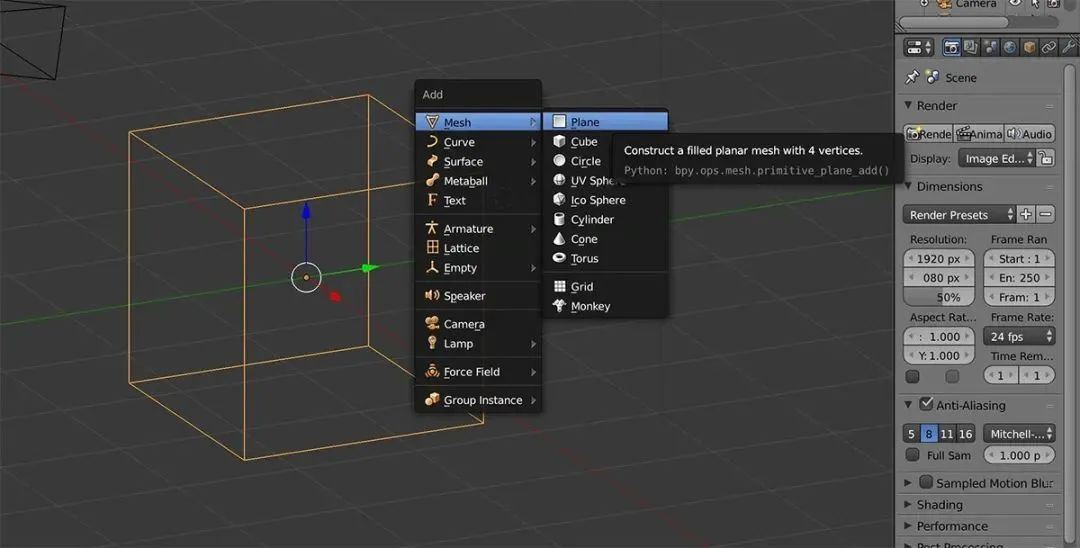Viewport: 1080px width, 548px height.
Task: Select 16 anti-aliasing samples
Action: click(966, 434)
